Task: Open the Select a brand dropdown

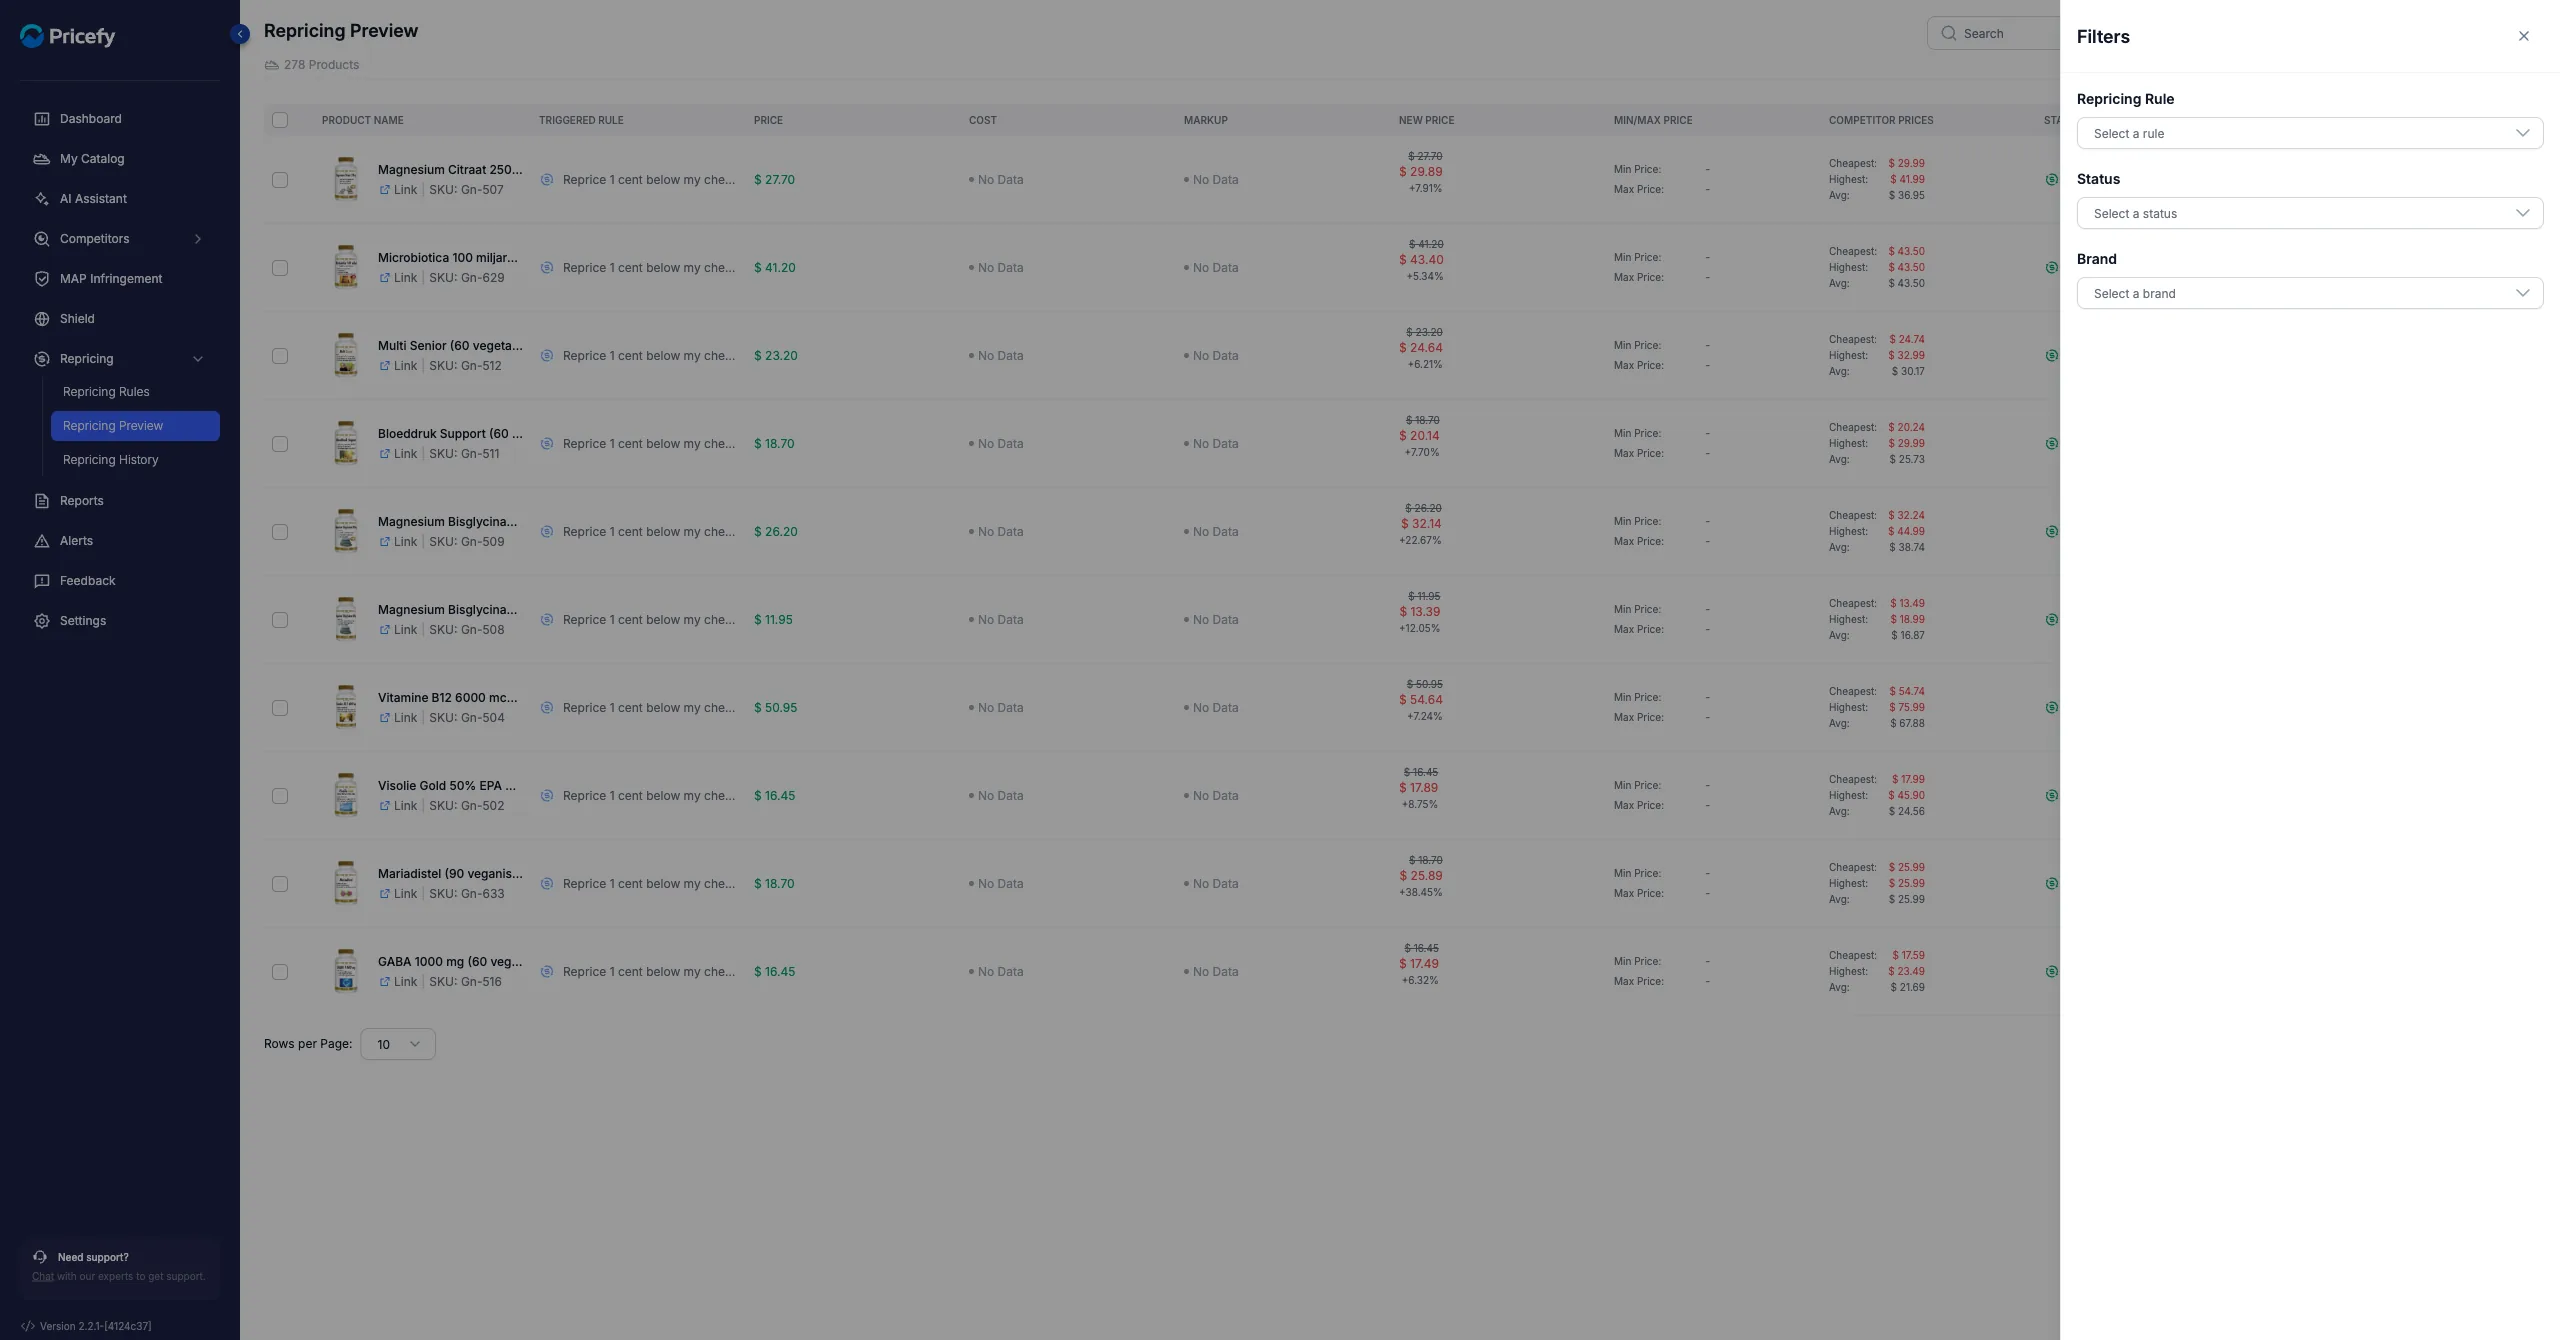Action: (x=2309, y=293)
